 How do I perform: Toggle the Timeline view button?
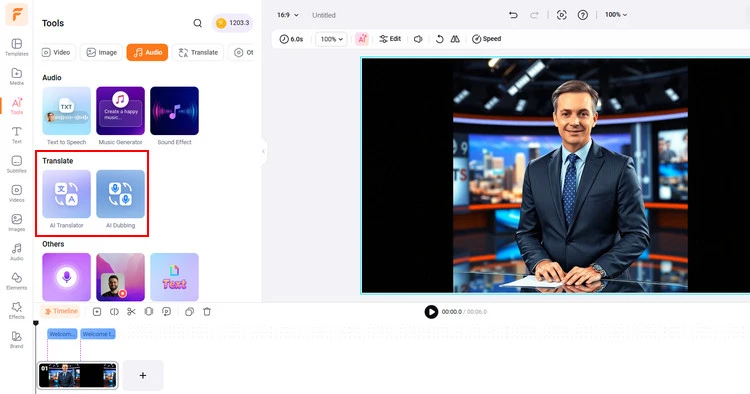(61, 311)
